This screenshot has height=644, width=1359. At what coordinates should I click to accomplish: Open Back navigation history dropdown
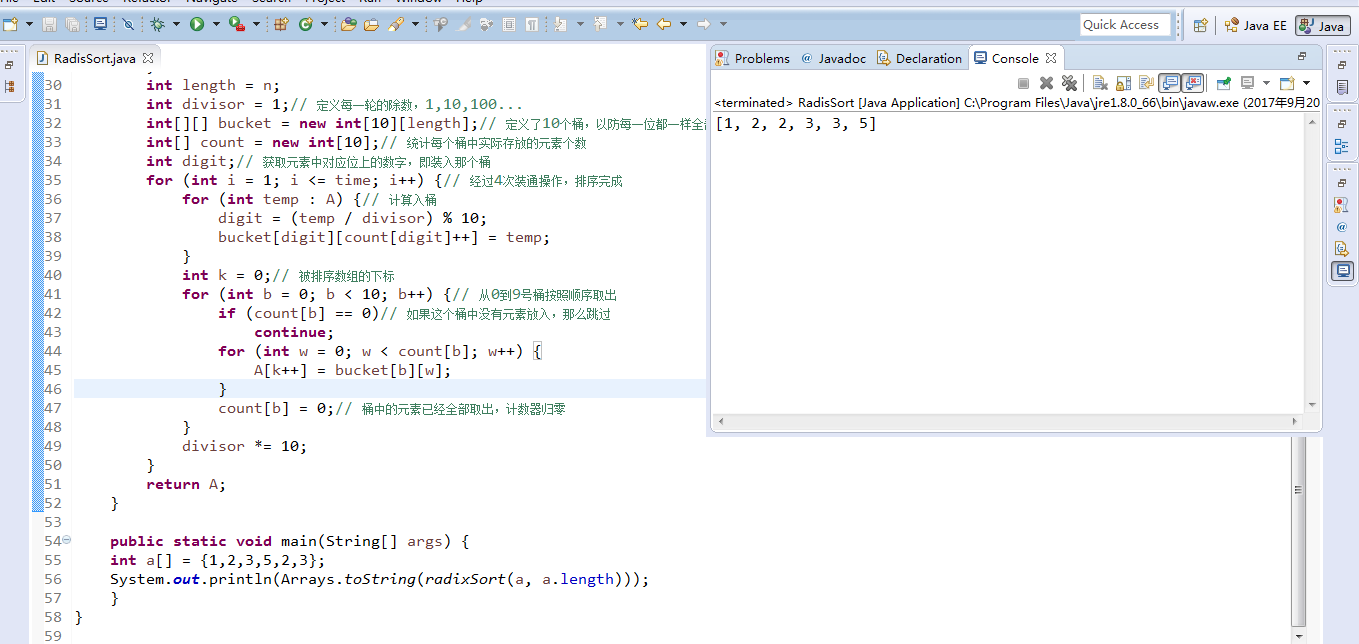[683, 24]
